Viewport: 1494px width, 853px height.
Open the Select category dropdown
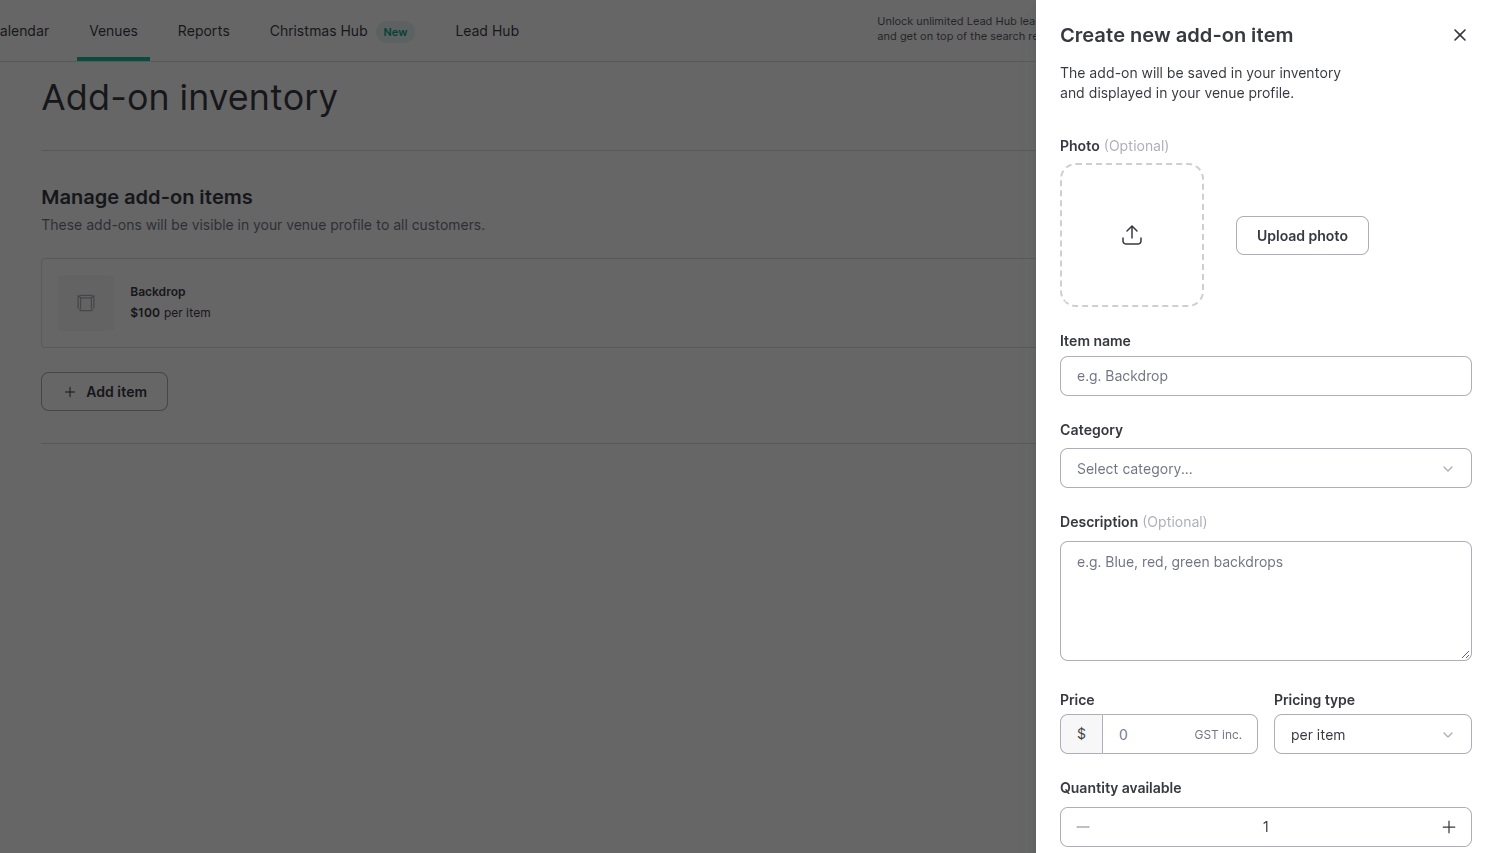[1266, 468]
